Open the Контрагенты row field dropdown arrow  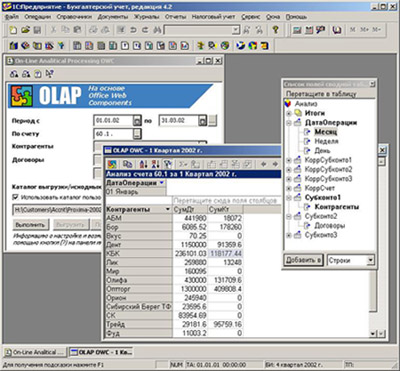168,209
